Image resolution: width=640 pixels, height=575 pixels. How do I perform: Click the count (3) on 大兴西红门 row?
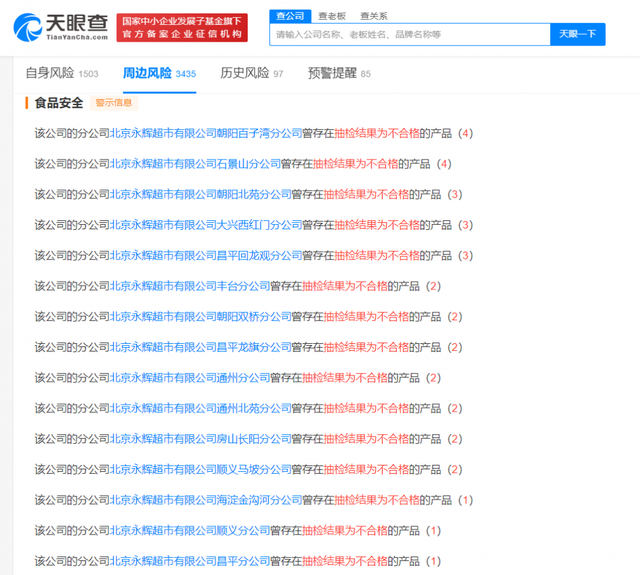point(465,225)
